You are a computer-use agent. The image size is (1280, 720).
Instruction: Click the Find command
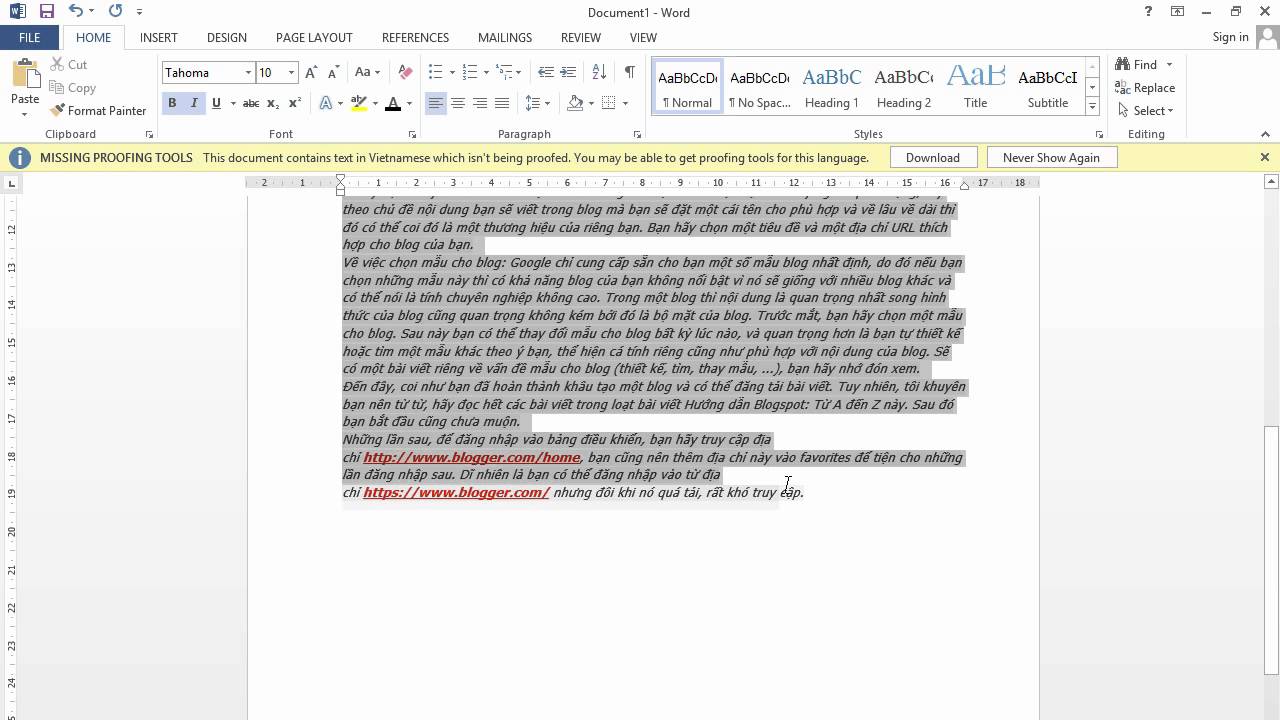pyautogui.click(x=1138, y=64)
